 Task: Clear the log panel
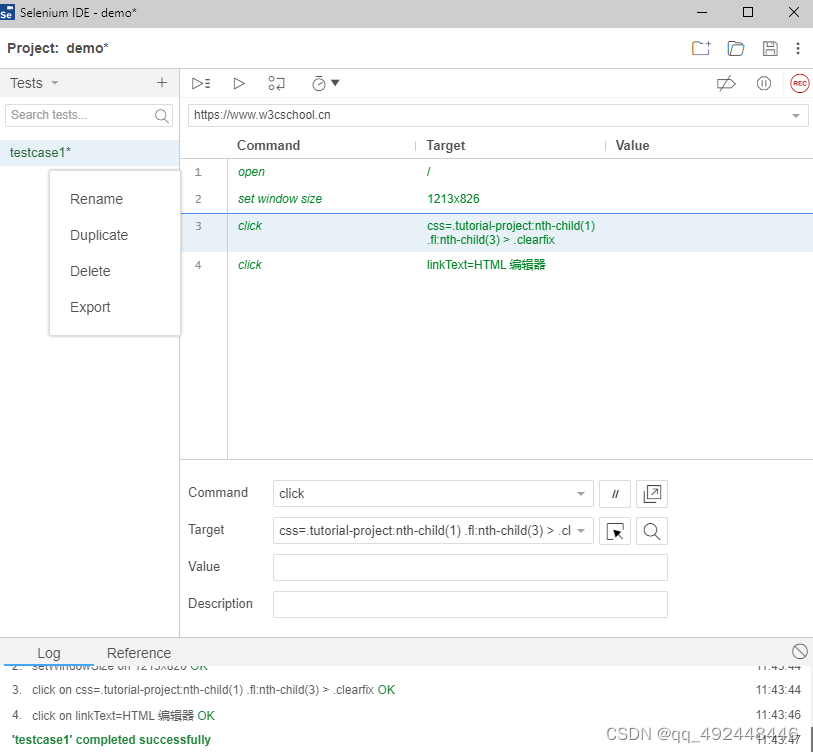pyautogui.click(x=799, y=652)
